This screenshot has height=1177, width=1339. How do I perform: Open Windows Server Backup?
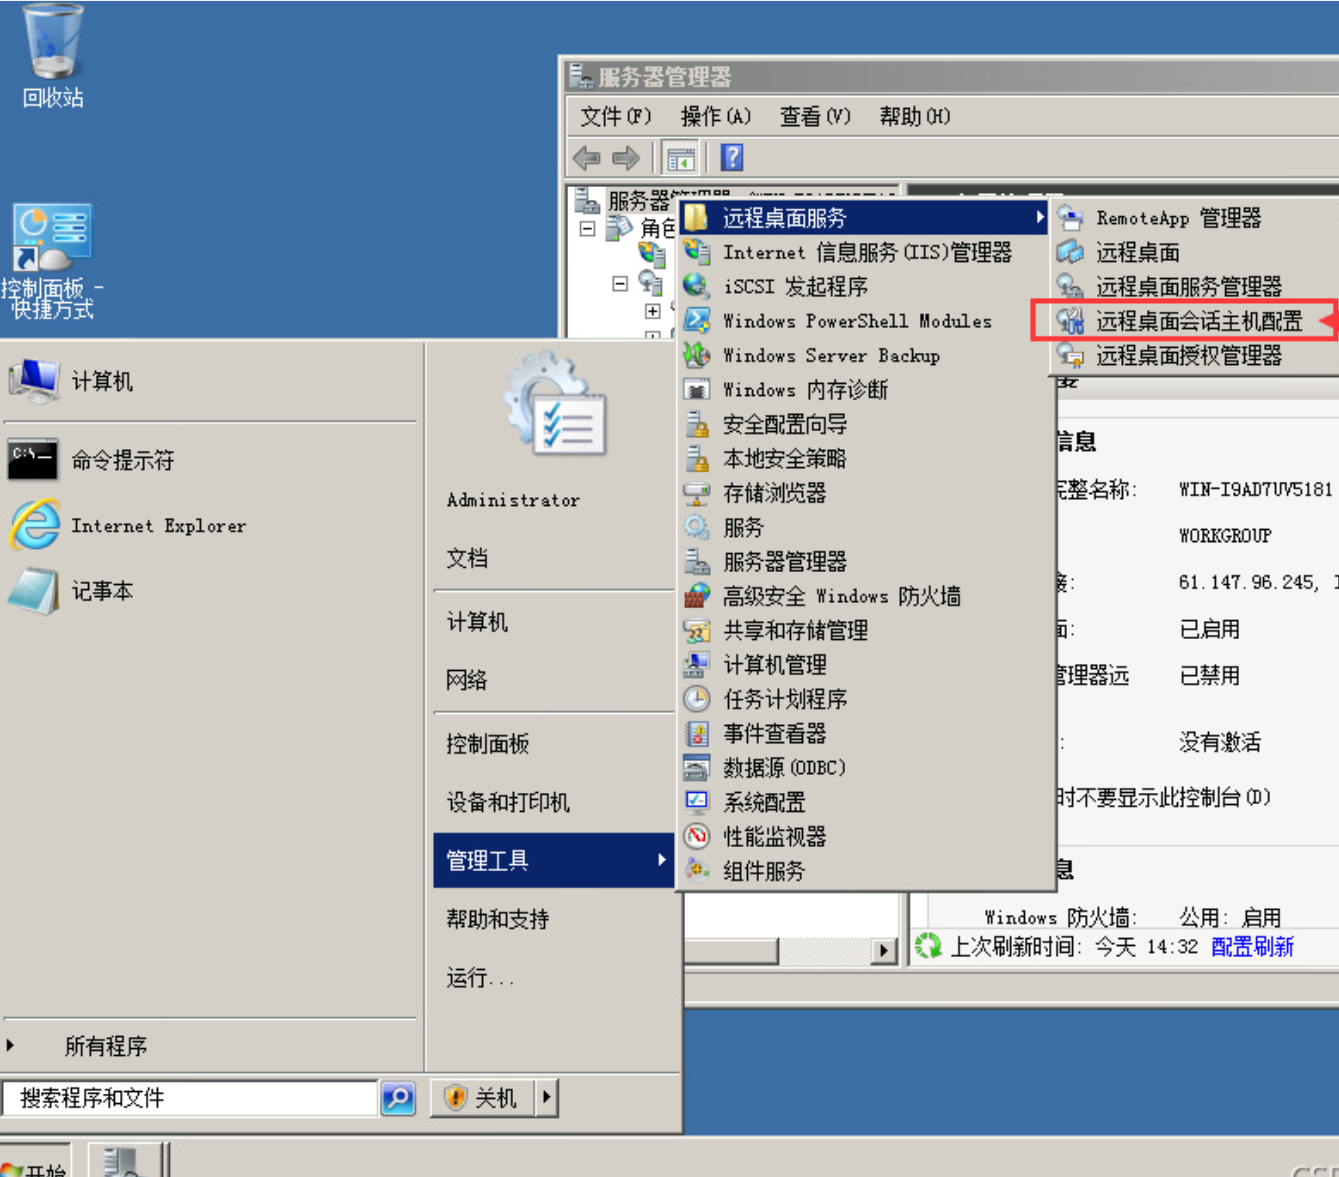coord(830,356)
